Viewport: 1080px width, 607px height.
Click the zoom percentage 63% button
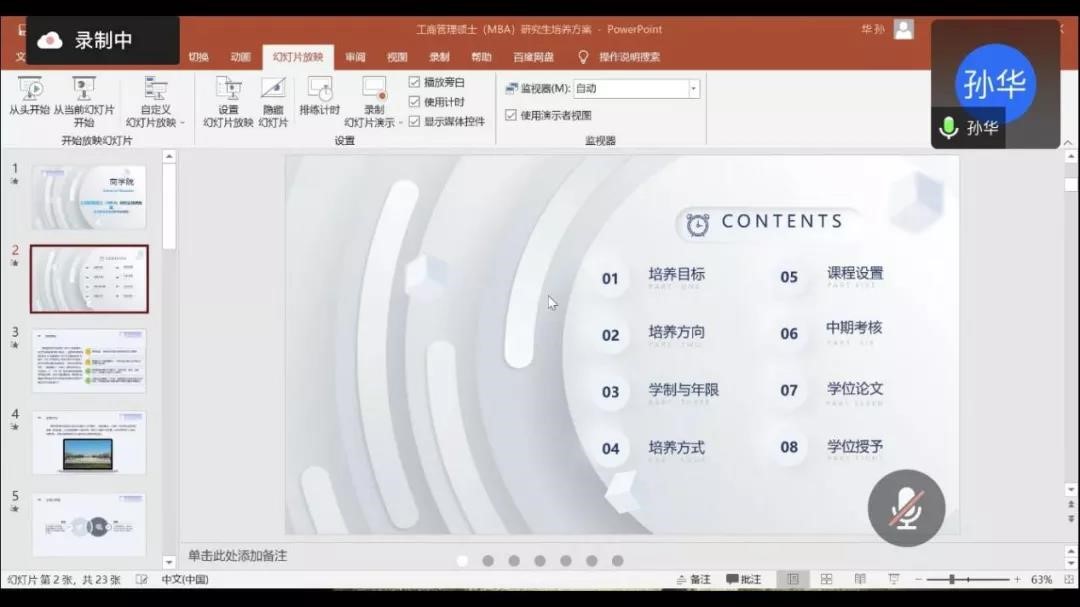click(1041, 579)
